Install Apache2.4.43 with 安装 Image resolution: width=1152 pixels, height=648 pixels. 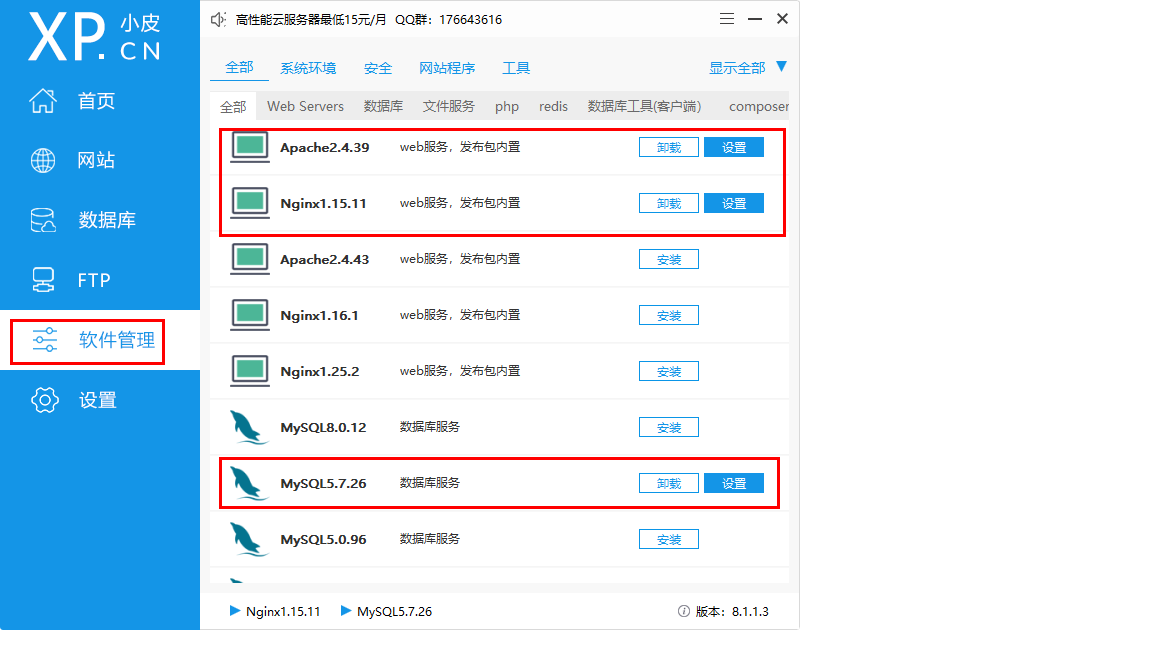(x=669, y=259)
